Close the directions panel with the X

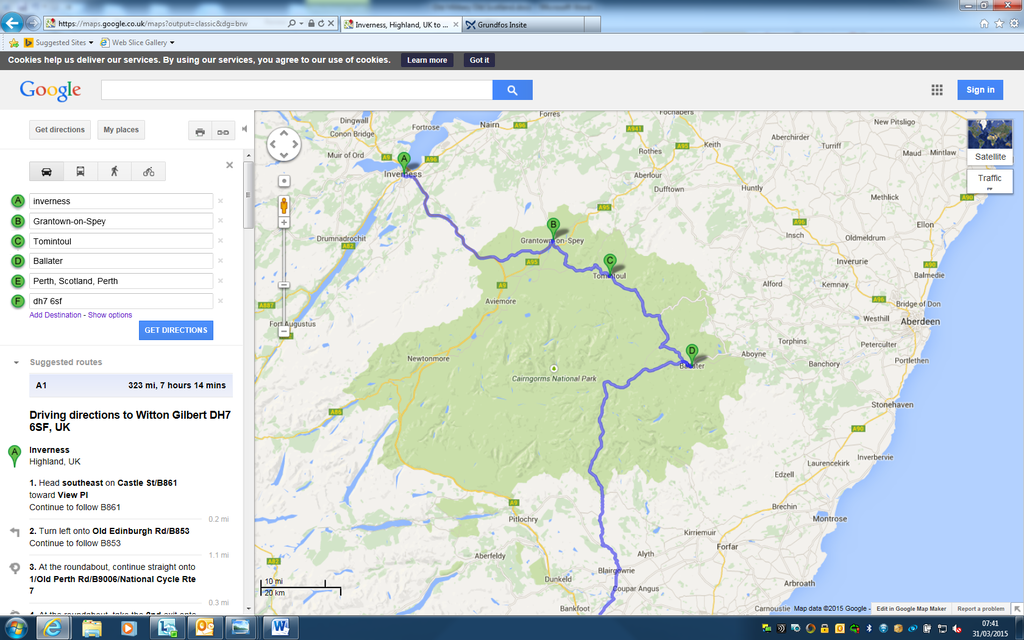[x=229, y=165]
